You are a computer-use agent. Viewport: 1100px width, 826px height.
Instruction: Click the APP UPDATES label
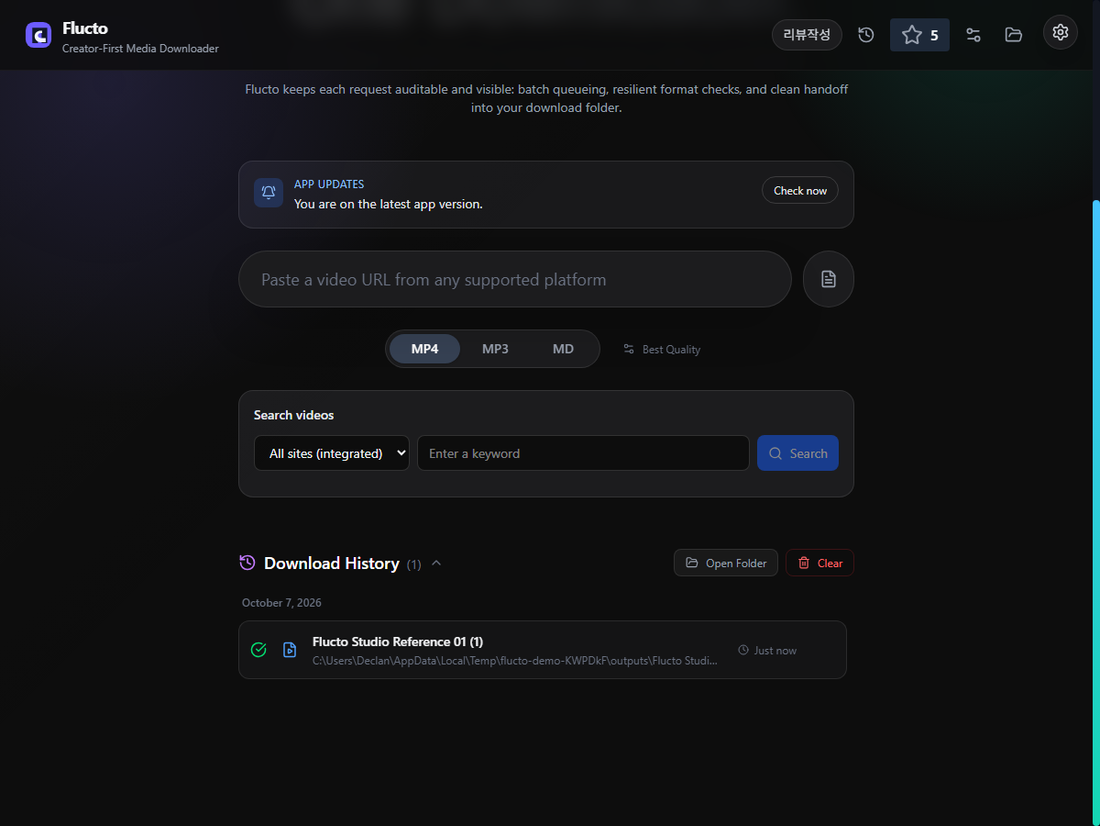click(x=329, y=185)
